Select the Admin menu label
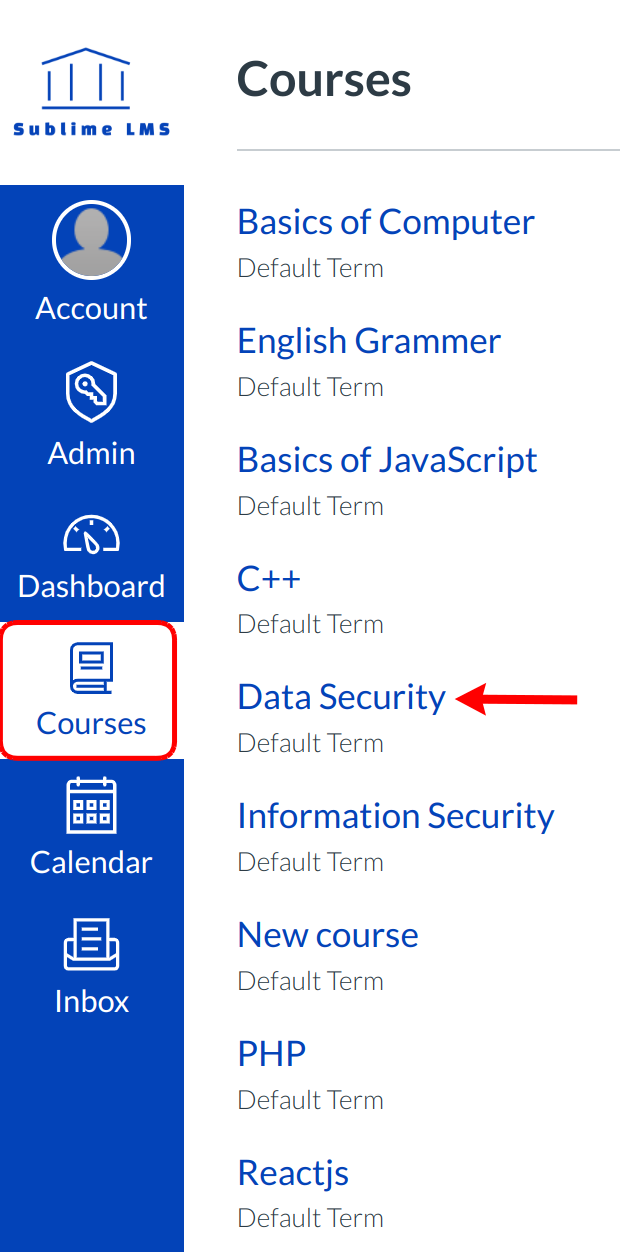The width and height of the screenshot is (620, 1252). pyautogui.click(x=91, y=453)
